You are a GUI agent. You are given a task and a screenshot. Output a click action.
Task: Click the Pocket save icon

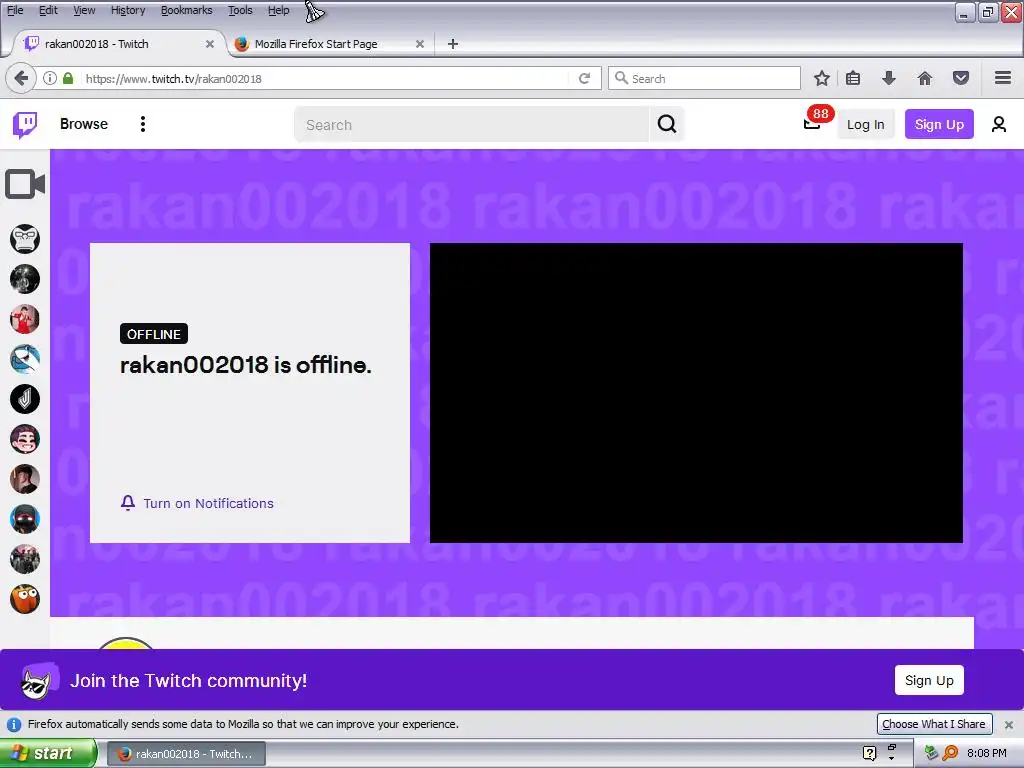[961, 78]
